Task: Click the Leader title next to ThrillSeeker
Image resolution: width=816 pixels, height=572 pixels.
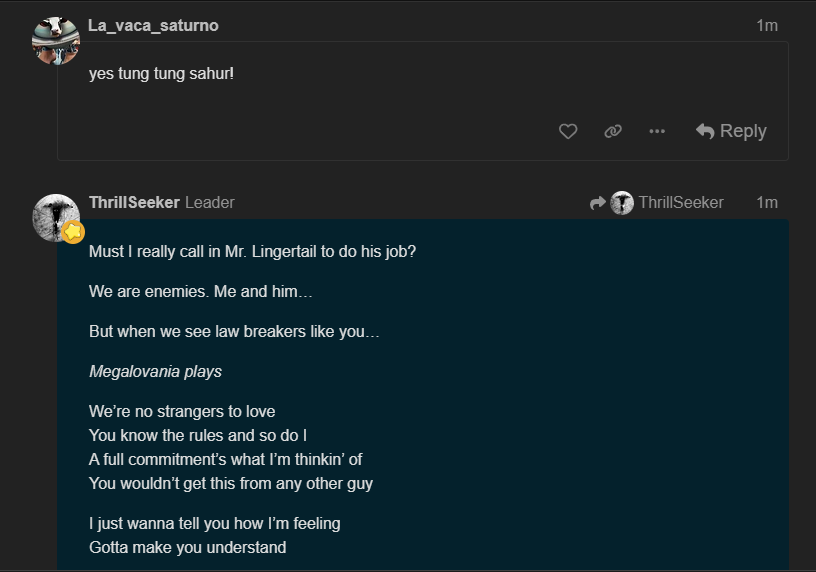Action: click(210, 202)
